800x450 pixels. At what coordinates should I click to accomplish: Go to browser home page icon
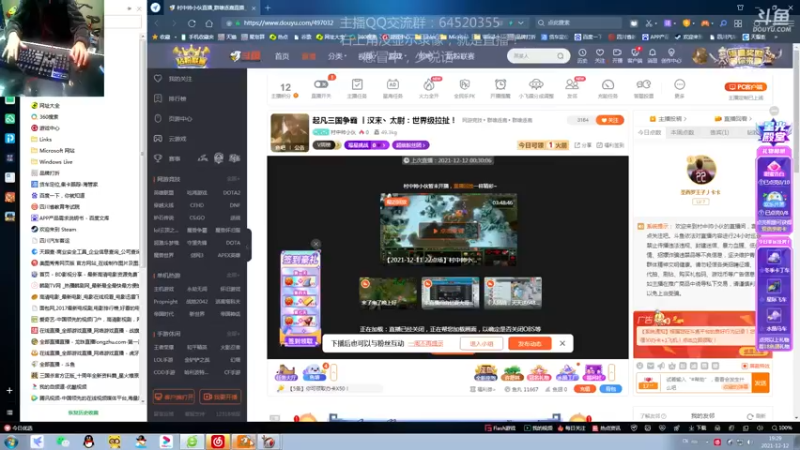[x=209, y=23]
